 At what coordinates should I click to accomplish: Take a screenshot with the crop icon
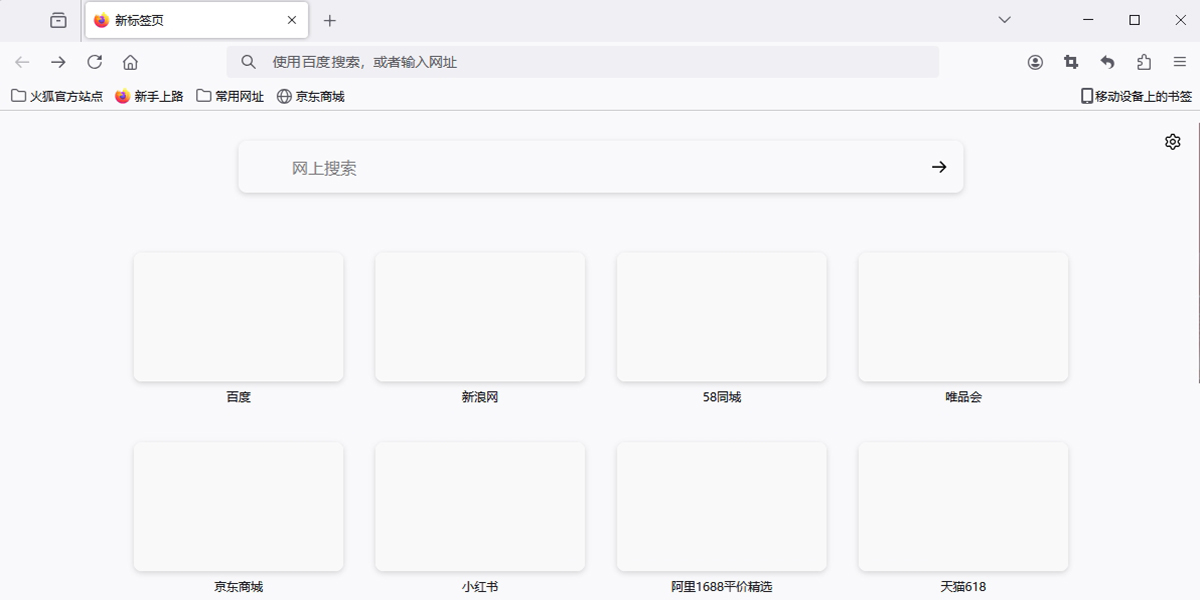pos(1071,62)
